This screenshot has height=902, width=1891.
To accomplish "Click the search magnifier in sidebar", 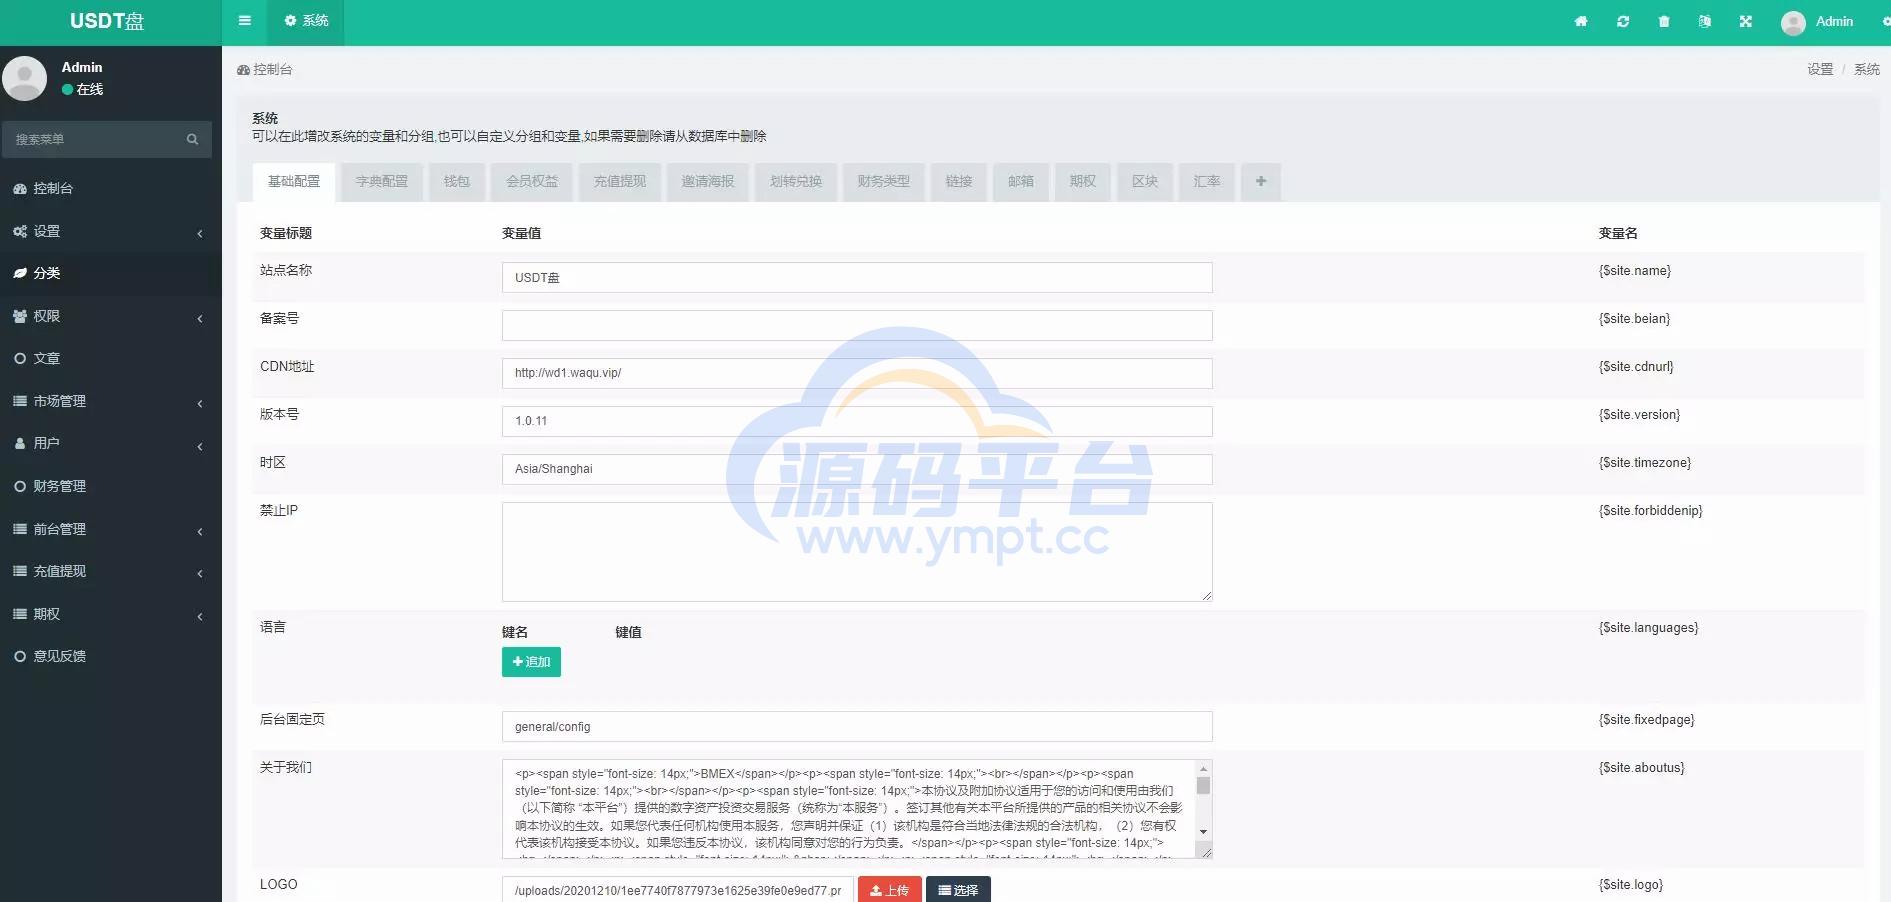I will pyautogui.click(x=193, y=139).
